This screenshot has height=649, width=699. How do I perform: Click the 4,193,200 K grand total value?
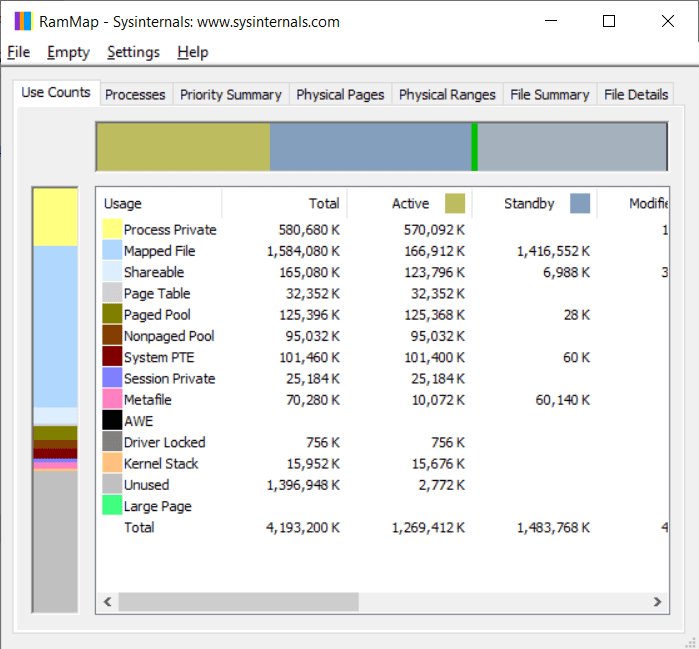coord(303,527)
